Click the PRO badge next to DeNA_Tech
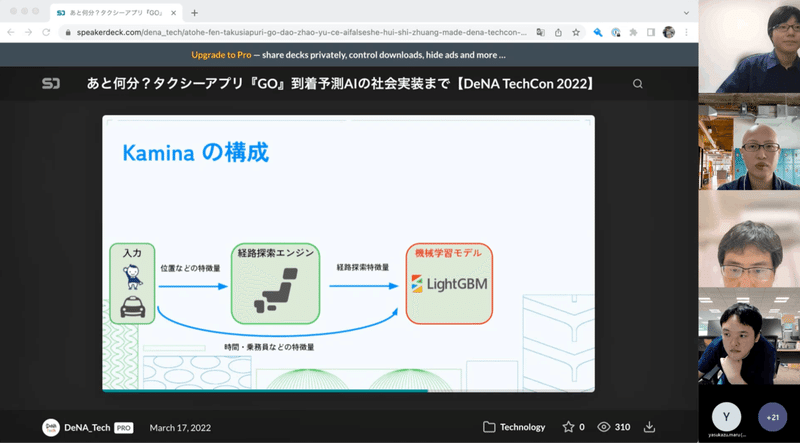 coord(123,428)
